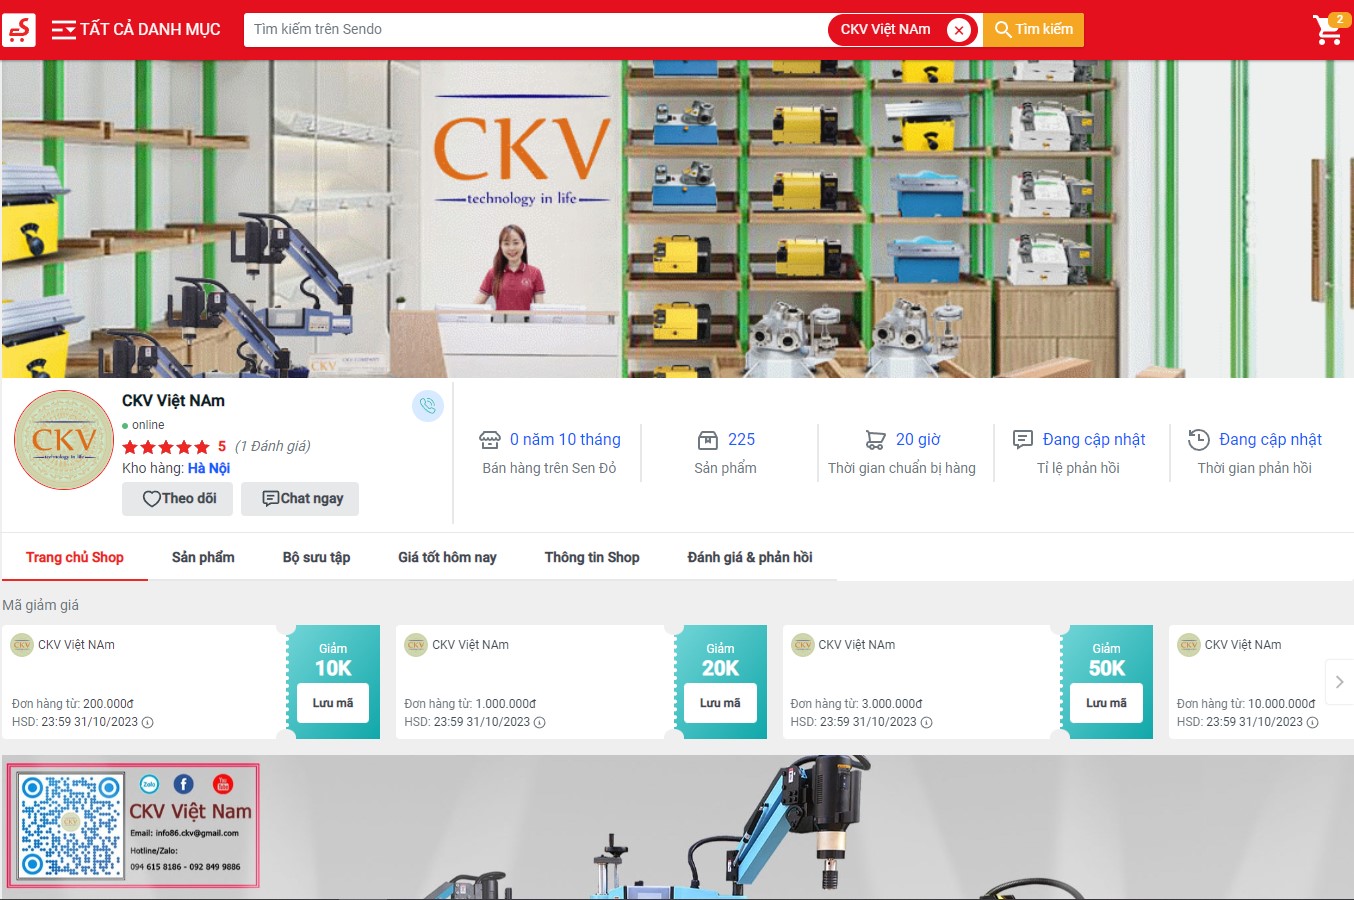
Task: Focus the Sendo search input field
Action: pyautogui.click(x=536, y=30)
